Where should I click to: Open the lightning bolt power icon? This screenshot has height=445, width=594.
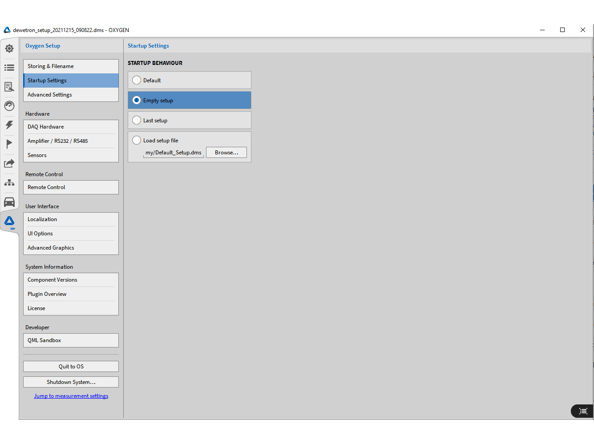[x=9, y=125]
